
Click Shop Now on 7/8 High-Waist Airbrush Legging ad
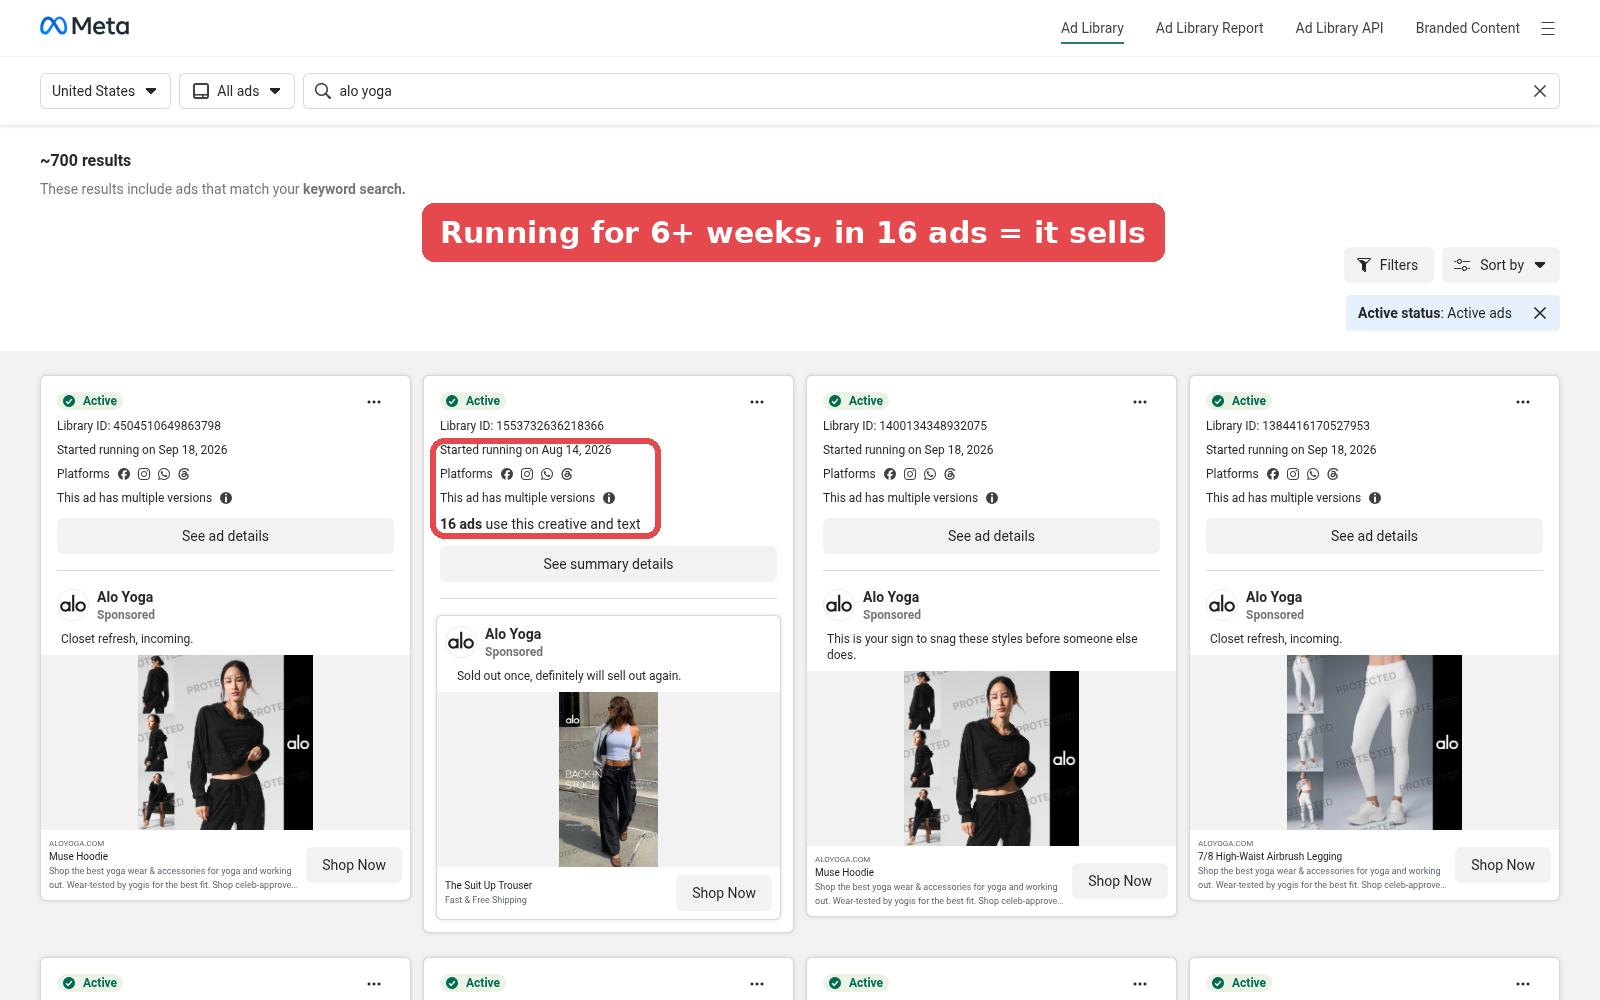1503,865
